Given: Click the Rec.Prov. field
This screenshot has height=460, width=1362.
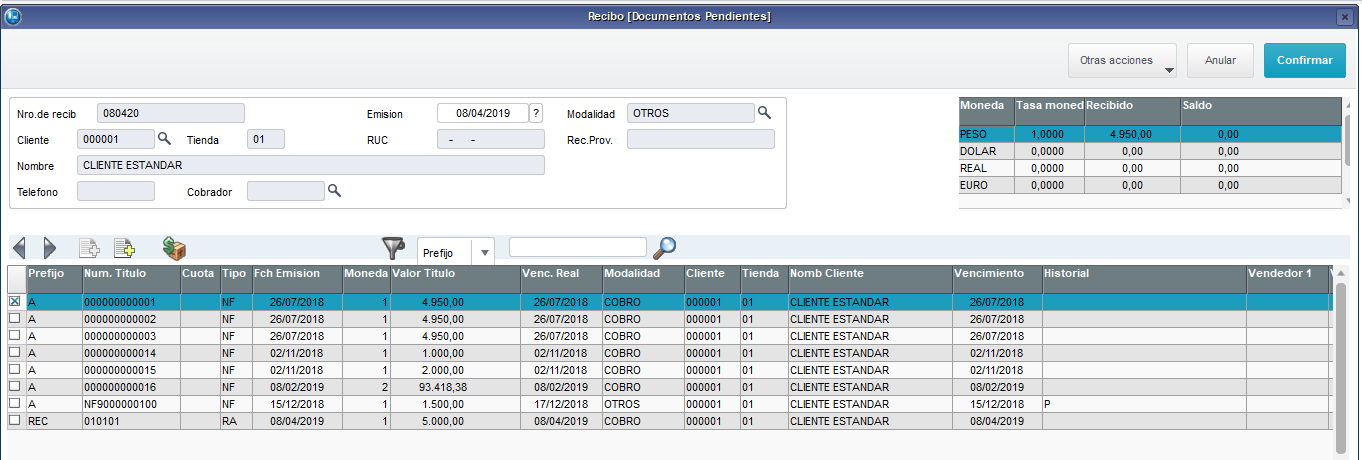Looking at the screenshot, I should click(701, 139).
